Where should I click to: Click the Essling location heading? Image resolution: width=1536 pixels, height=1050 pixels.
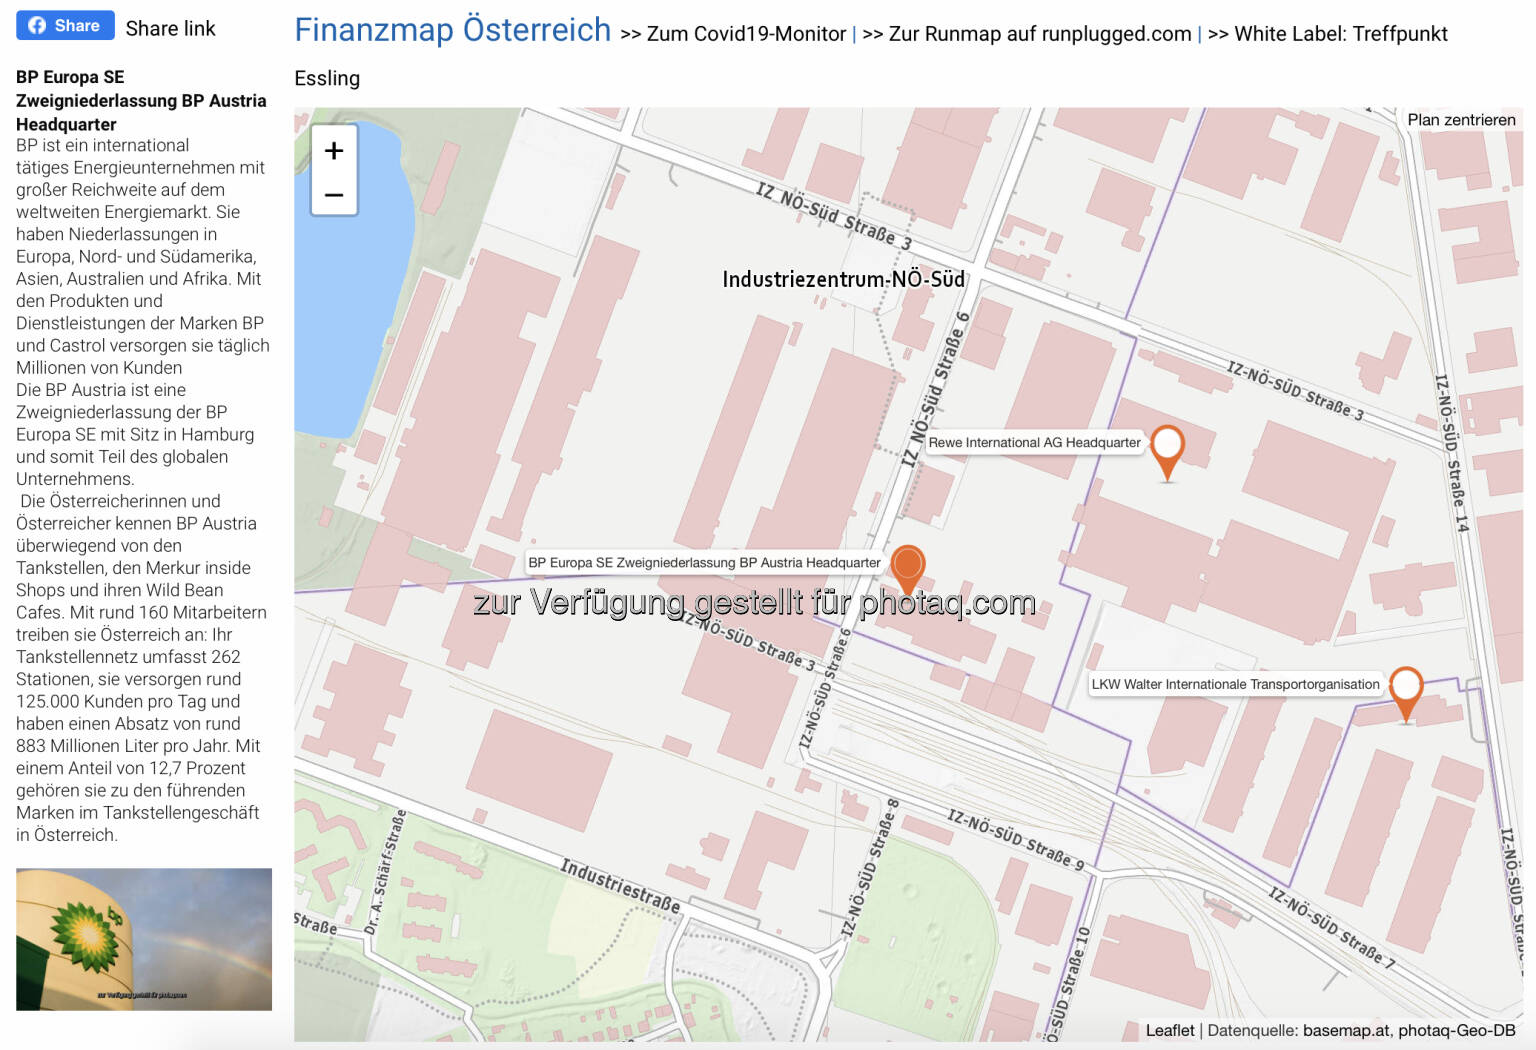coord(327,78)
